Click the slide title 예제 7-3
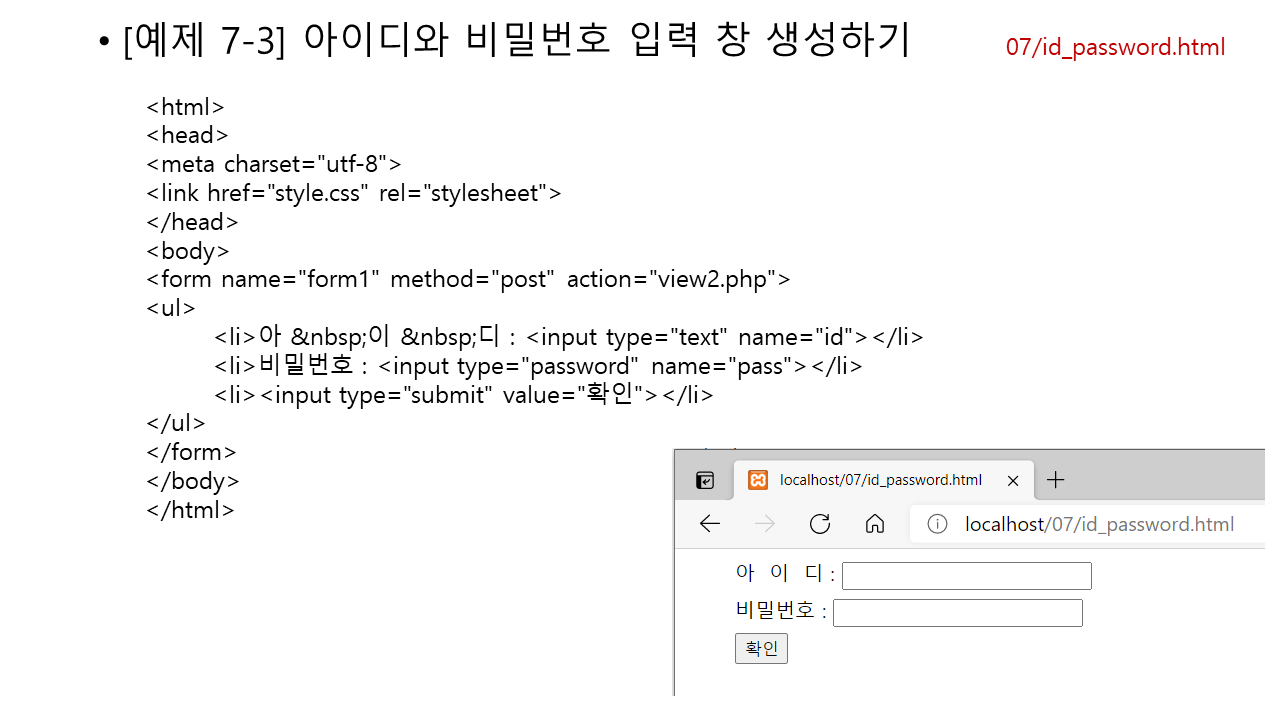This screenshot has height=720, width=1280. pos(515,42)
